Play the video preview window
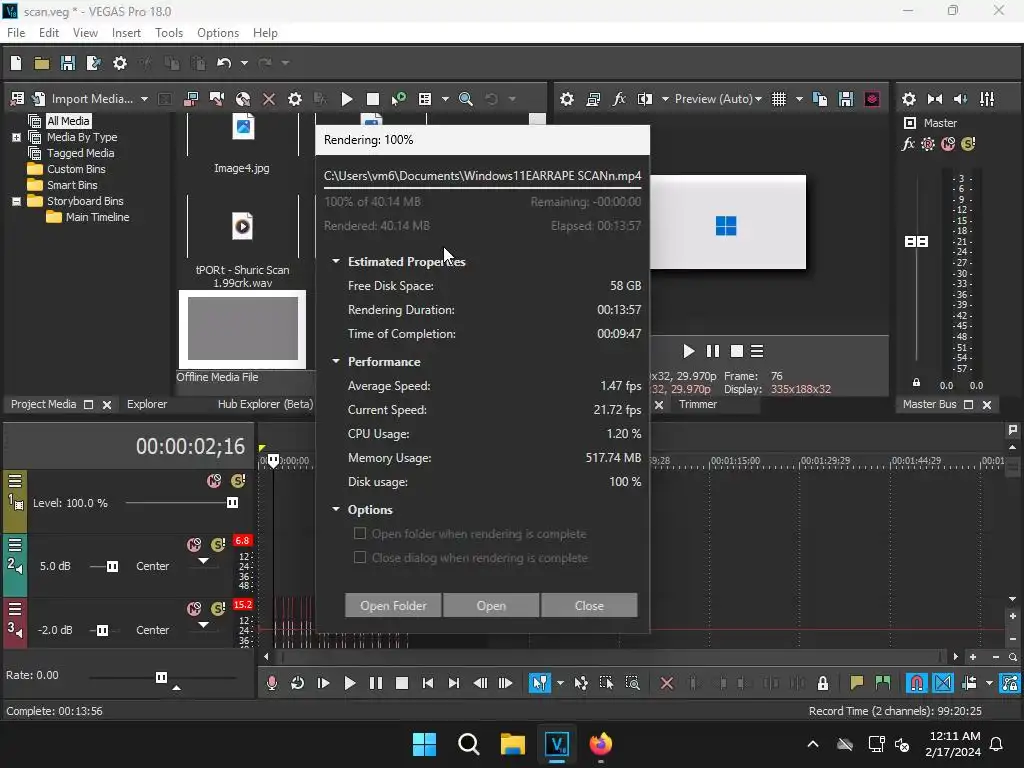The height and width of the screenshot is (768, 1024). 688,351
